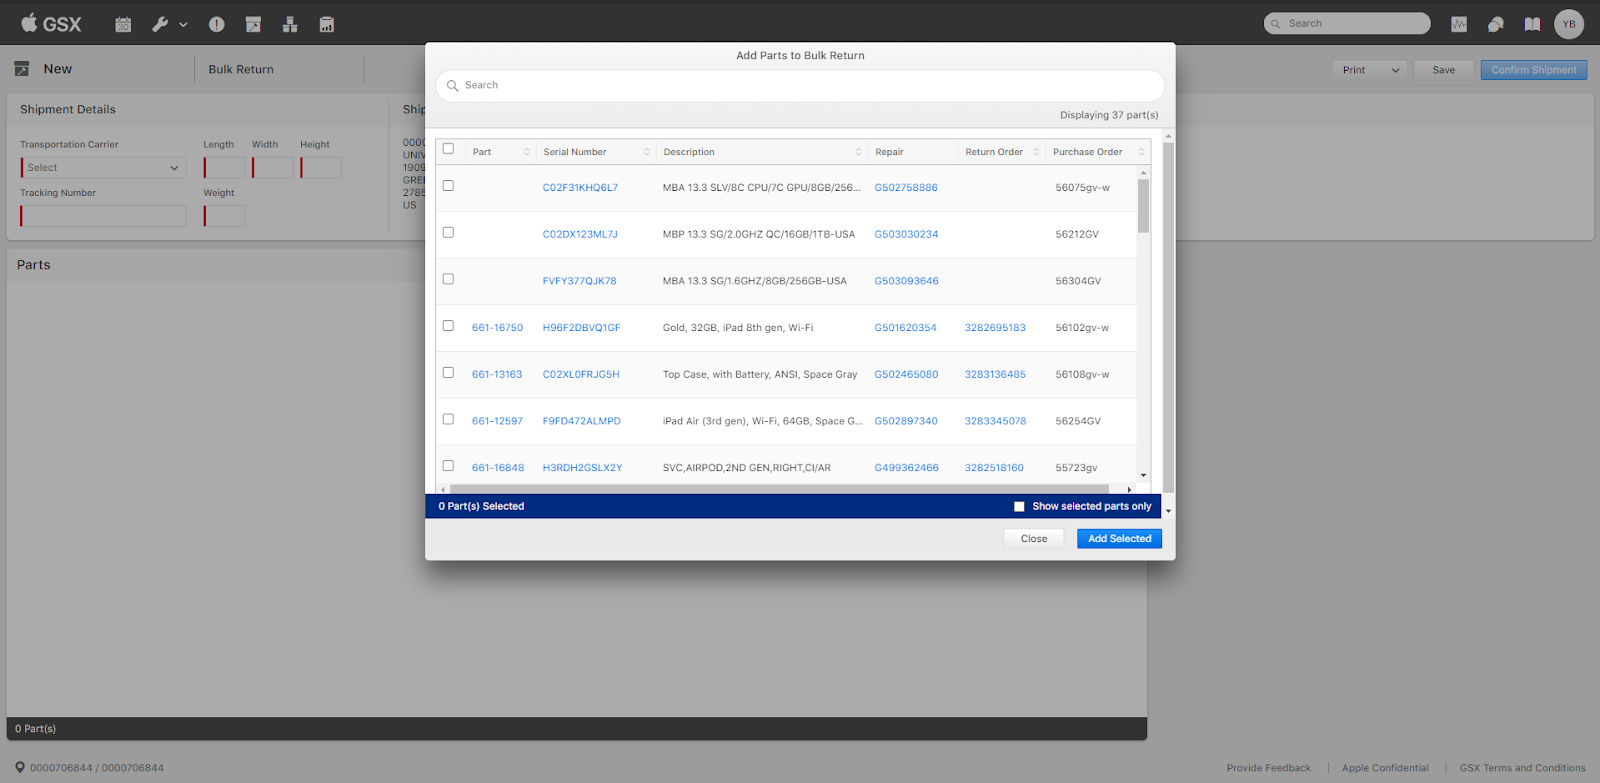Image resolution: width=1600 pixels, height=783 pixels.
Task: Open the YB user profile menu
Action: [x=1568, y=24]
